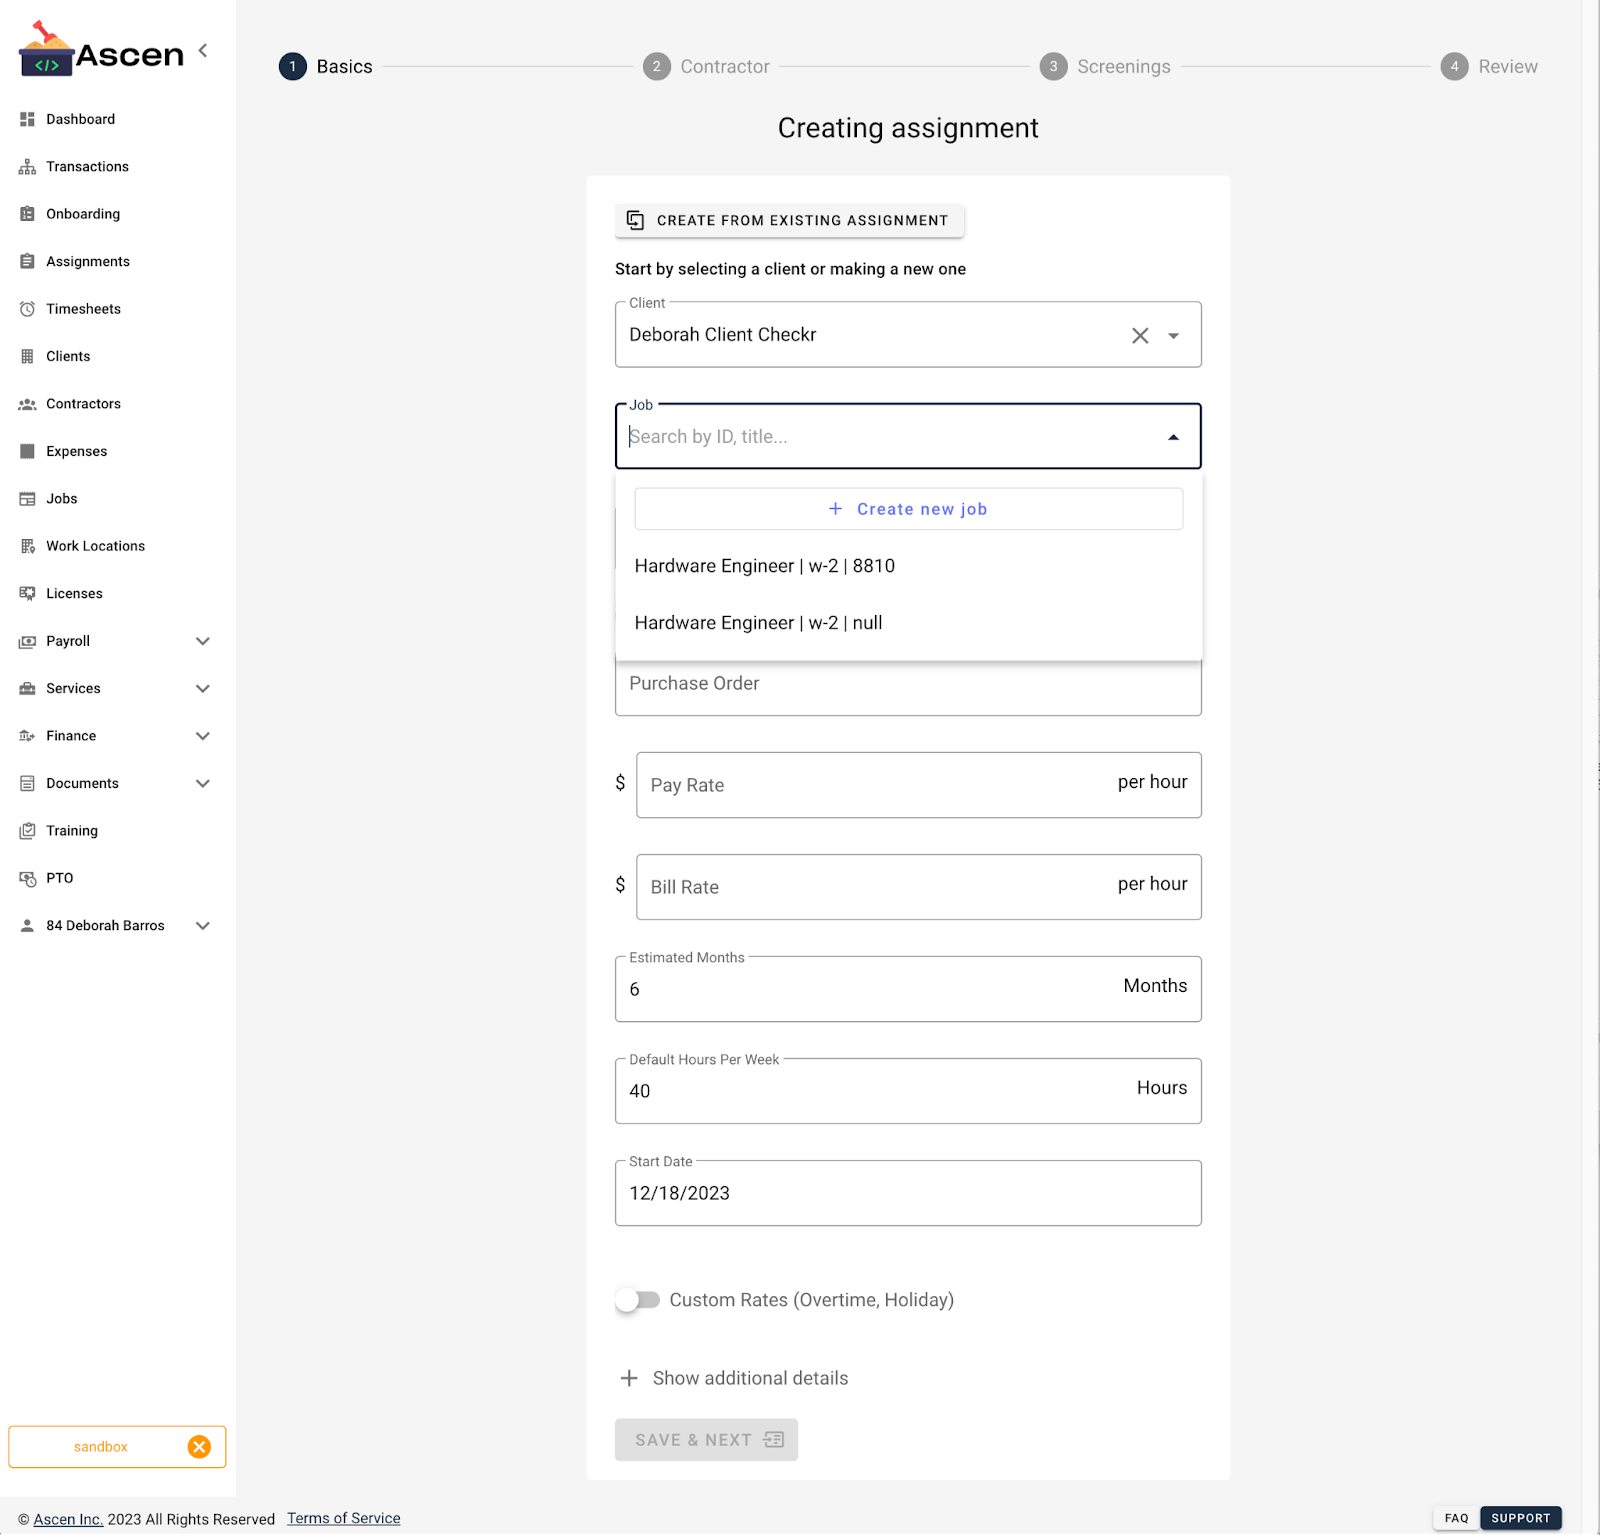Click the Save & Next button
1600x1535 pixels.
tap(707, 1440)
